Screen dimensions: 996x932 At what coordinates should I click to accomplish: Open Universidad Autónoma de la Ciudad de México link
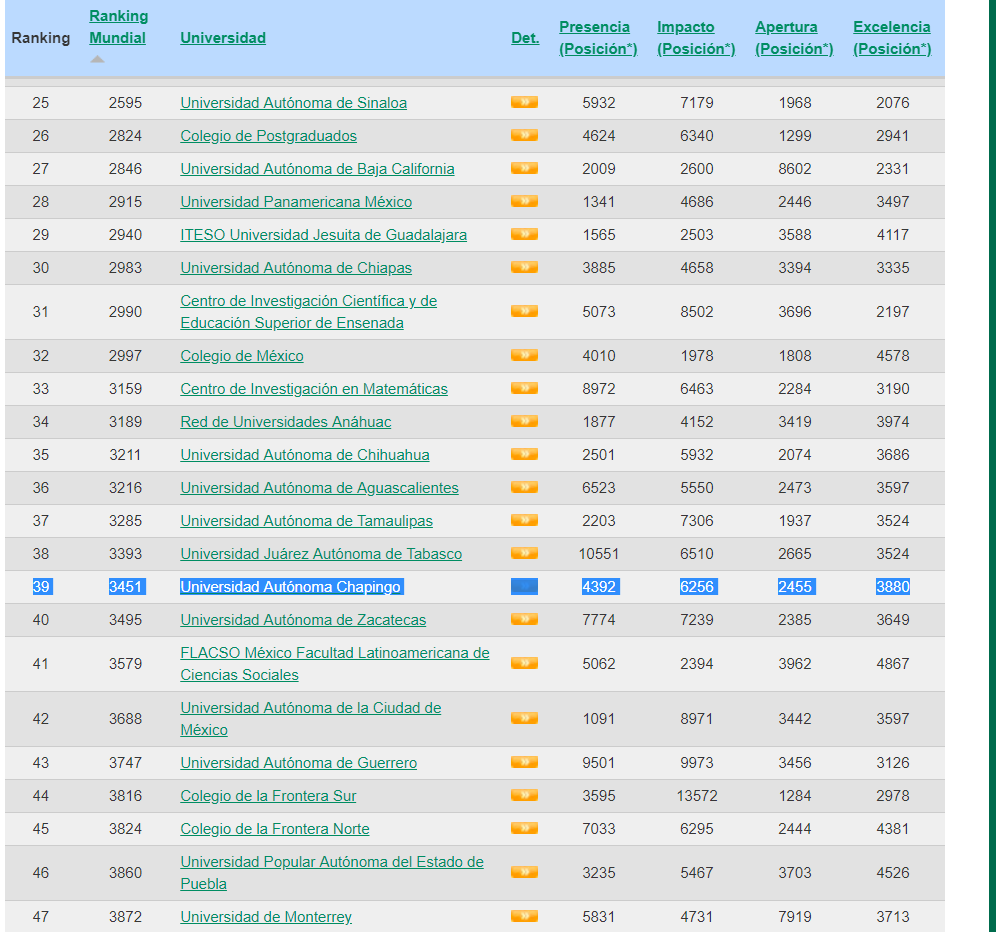point(311,719)
